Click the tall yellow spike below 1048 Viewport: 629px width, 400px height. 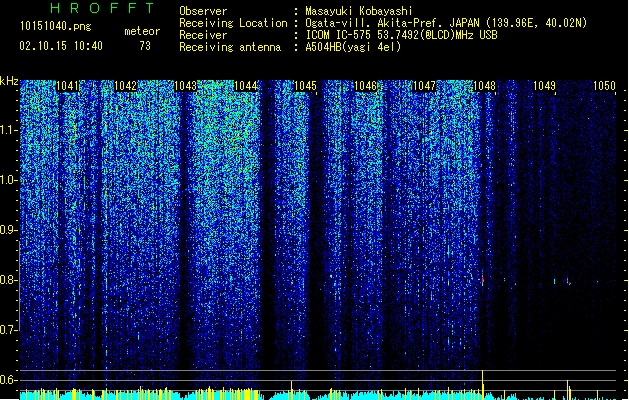tap(483, 385)
